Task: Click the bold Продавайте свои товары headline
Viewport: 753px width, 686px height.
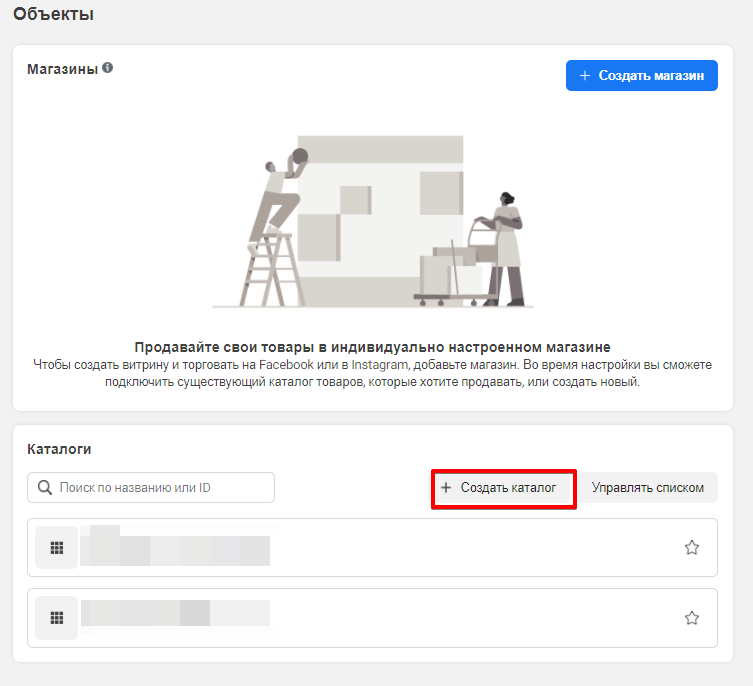Action: 372,347
